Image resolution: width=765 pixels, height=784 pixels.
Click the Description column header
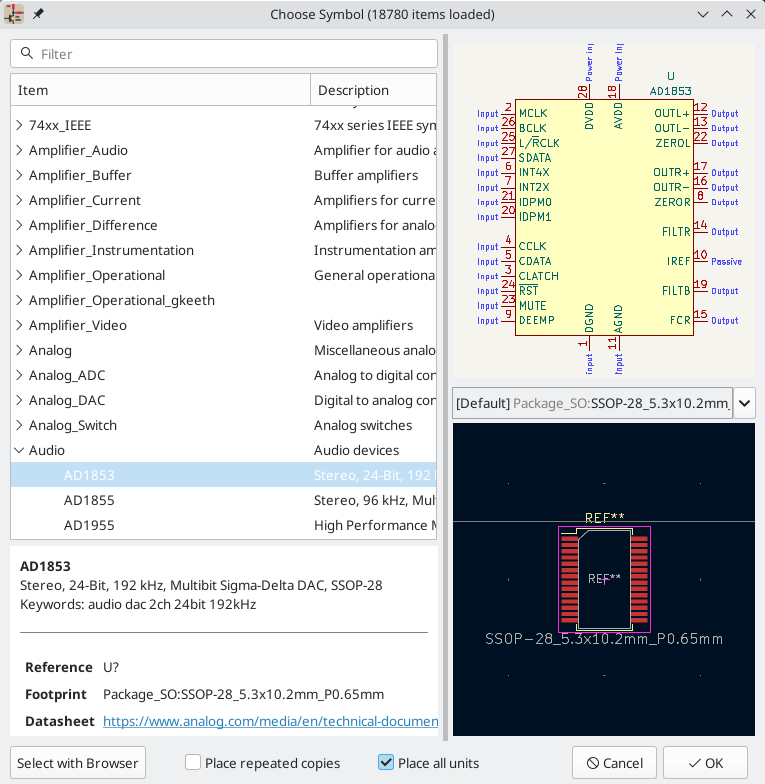(374, 90)
